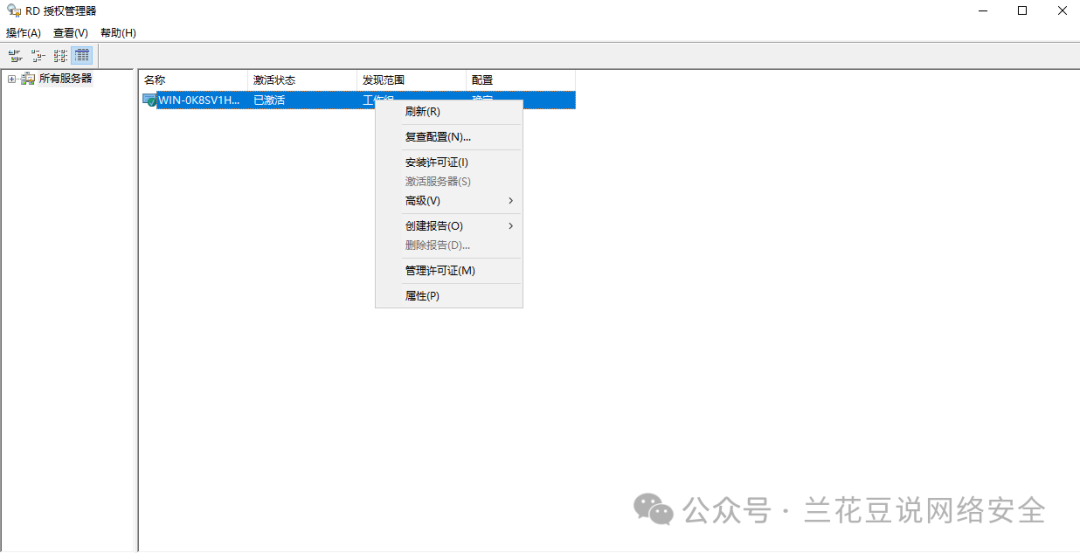The width and height of the screenshot is (1080, 553).
Task: Select 所有服务器 in the tree
Action: (65, 79)
